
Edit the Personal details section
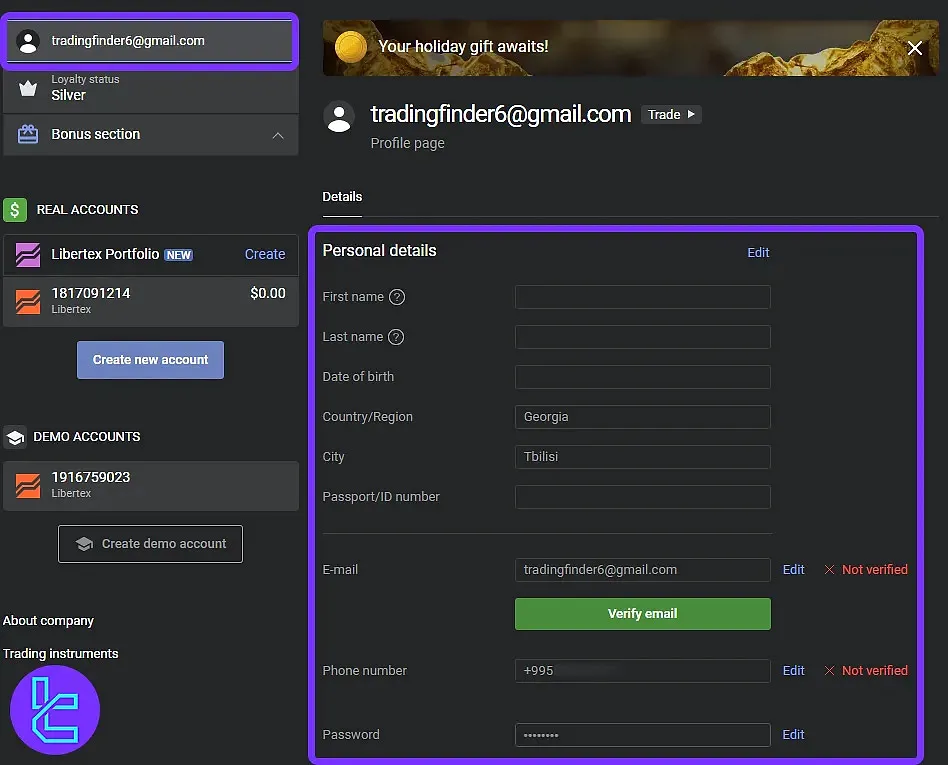pos(758,253)
